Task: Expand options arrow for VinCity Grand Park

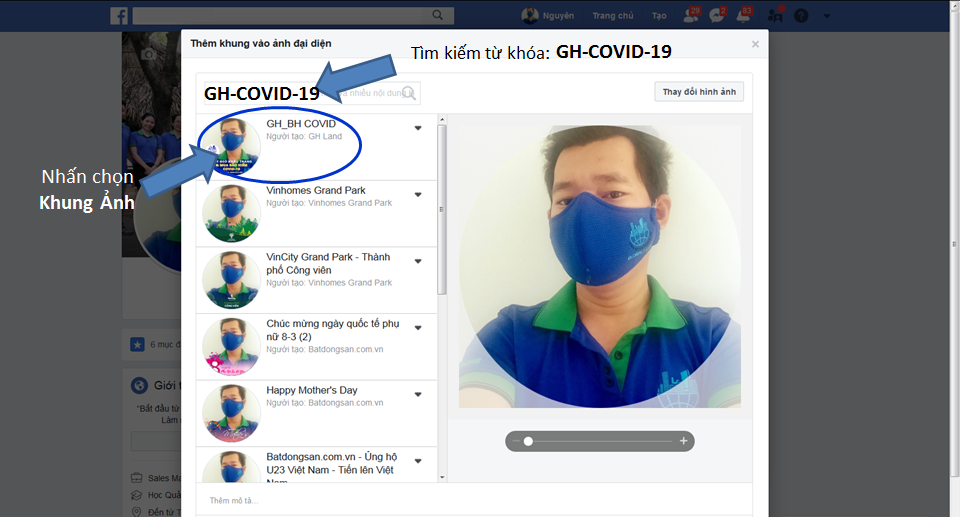Action: 418,262
